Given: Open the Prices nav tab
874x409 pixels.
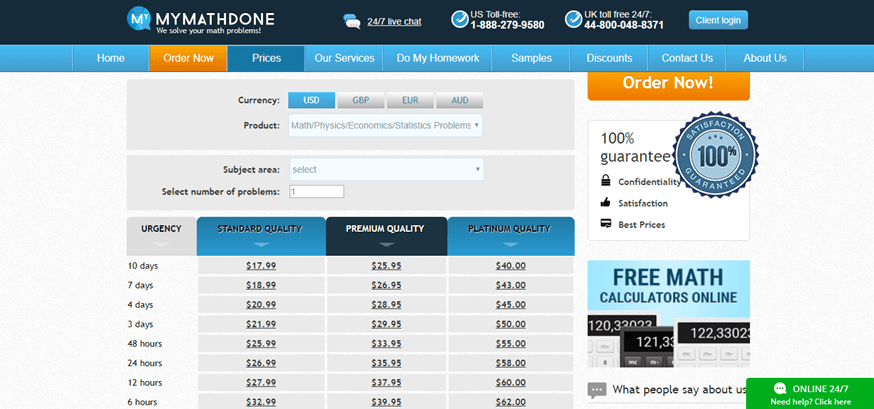Looking at the screenshot, I should [x=266, y=58].
